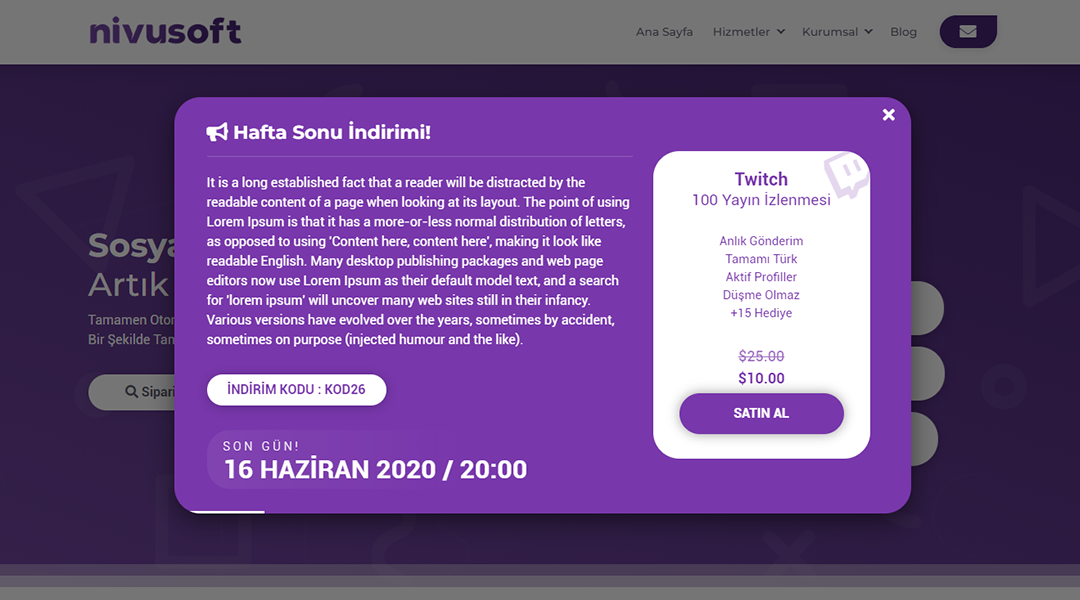Click the +15 Hediye feature line
The image size is (1080, 600).
pos(761,313)
